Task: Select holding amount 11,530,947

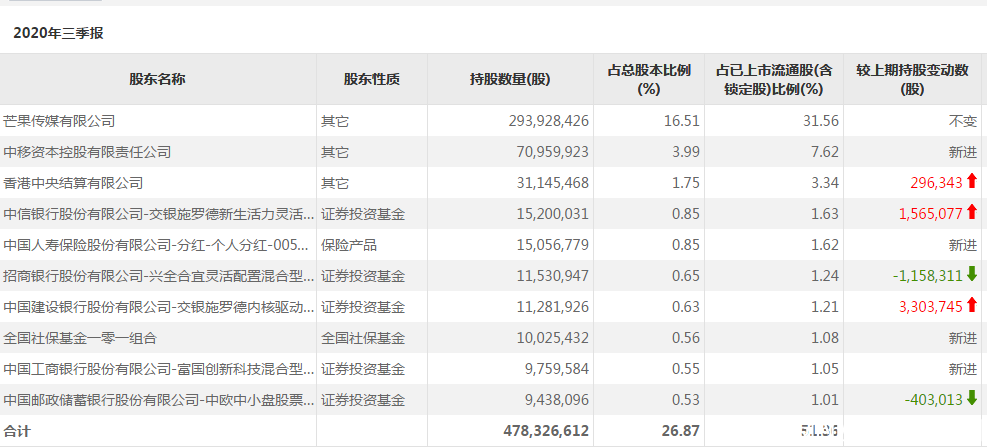Action: coord(552,276)
